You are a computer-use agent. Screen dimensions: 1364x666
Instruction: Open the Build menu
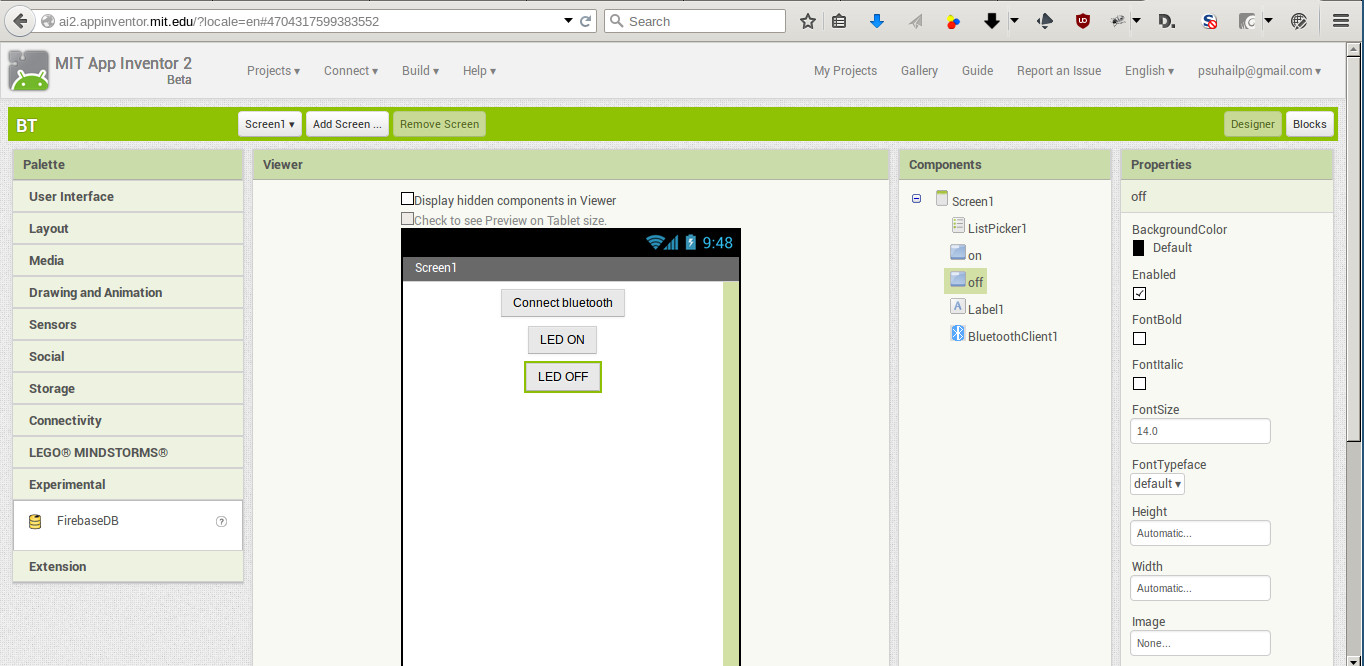[x=421, y=71]
